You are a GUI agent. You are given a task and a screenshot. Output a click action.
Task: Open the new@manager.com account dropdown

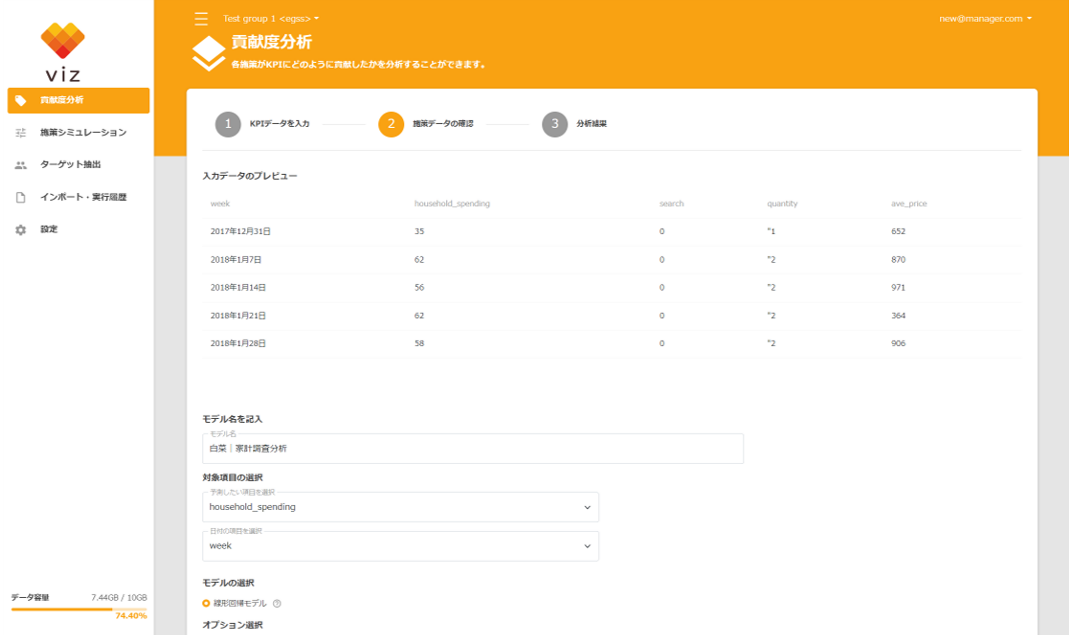[x=985, y=18]
